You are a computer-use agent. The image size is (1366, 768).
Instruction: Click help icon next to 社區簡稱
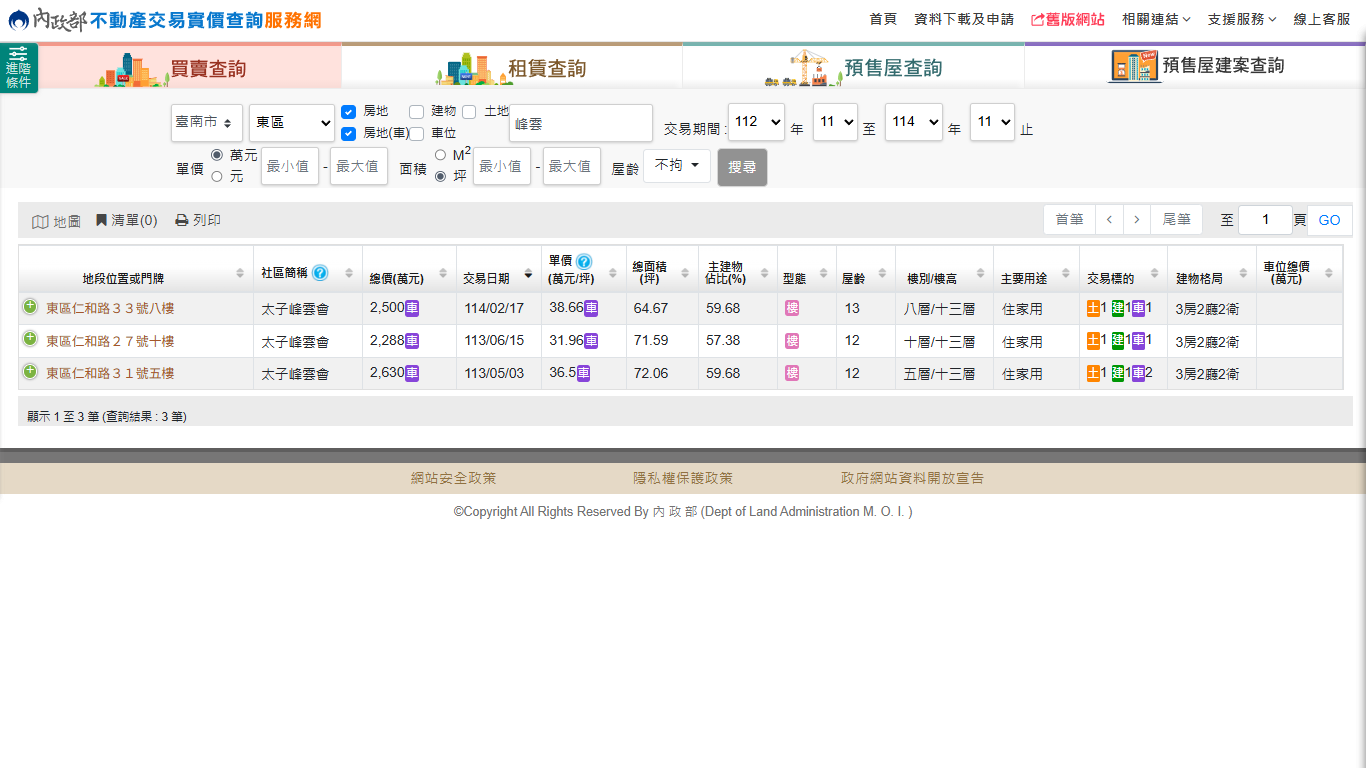[320, 272]
